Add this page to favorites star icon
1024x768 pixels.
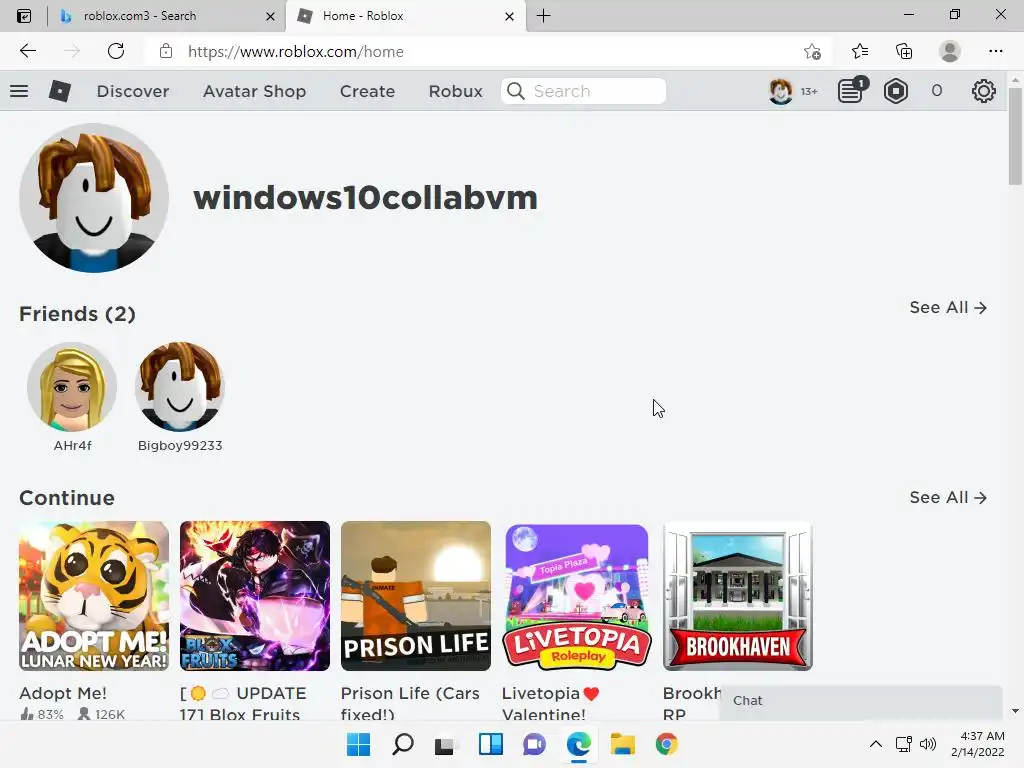pyautogui.click(x=812, y=51)
